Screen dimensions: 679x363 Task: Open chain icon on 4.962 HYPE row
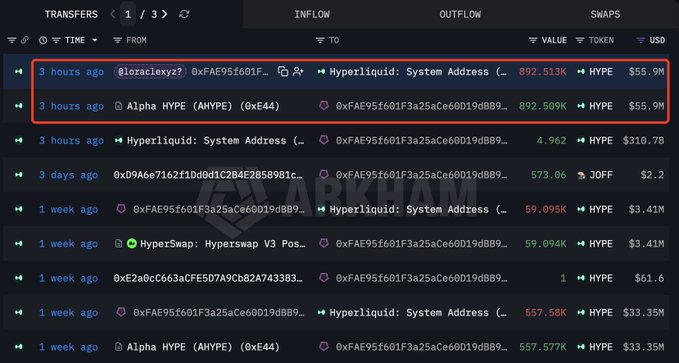click(19, 140)
